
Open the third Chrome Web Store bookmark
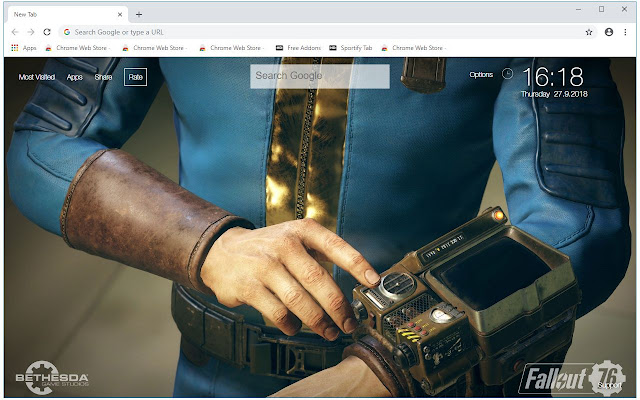[231, 48]
